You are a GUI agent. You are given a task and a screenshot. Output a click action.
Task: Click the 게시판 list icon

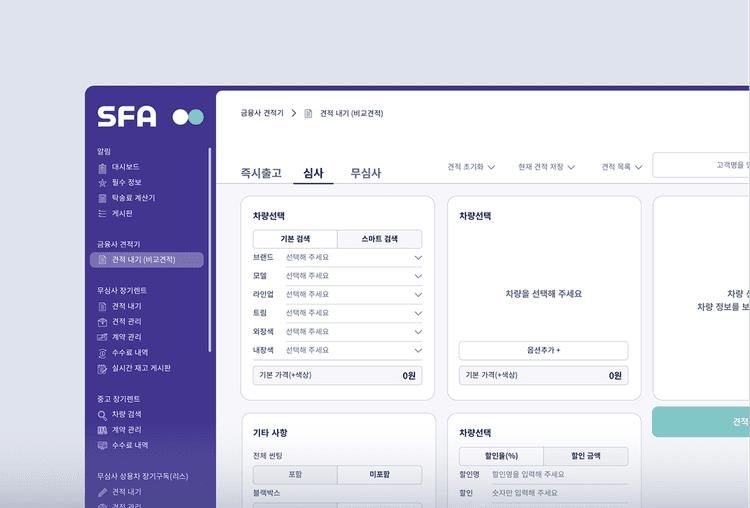[102, 214]
